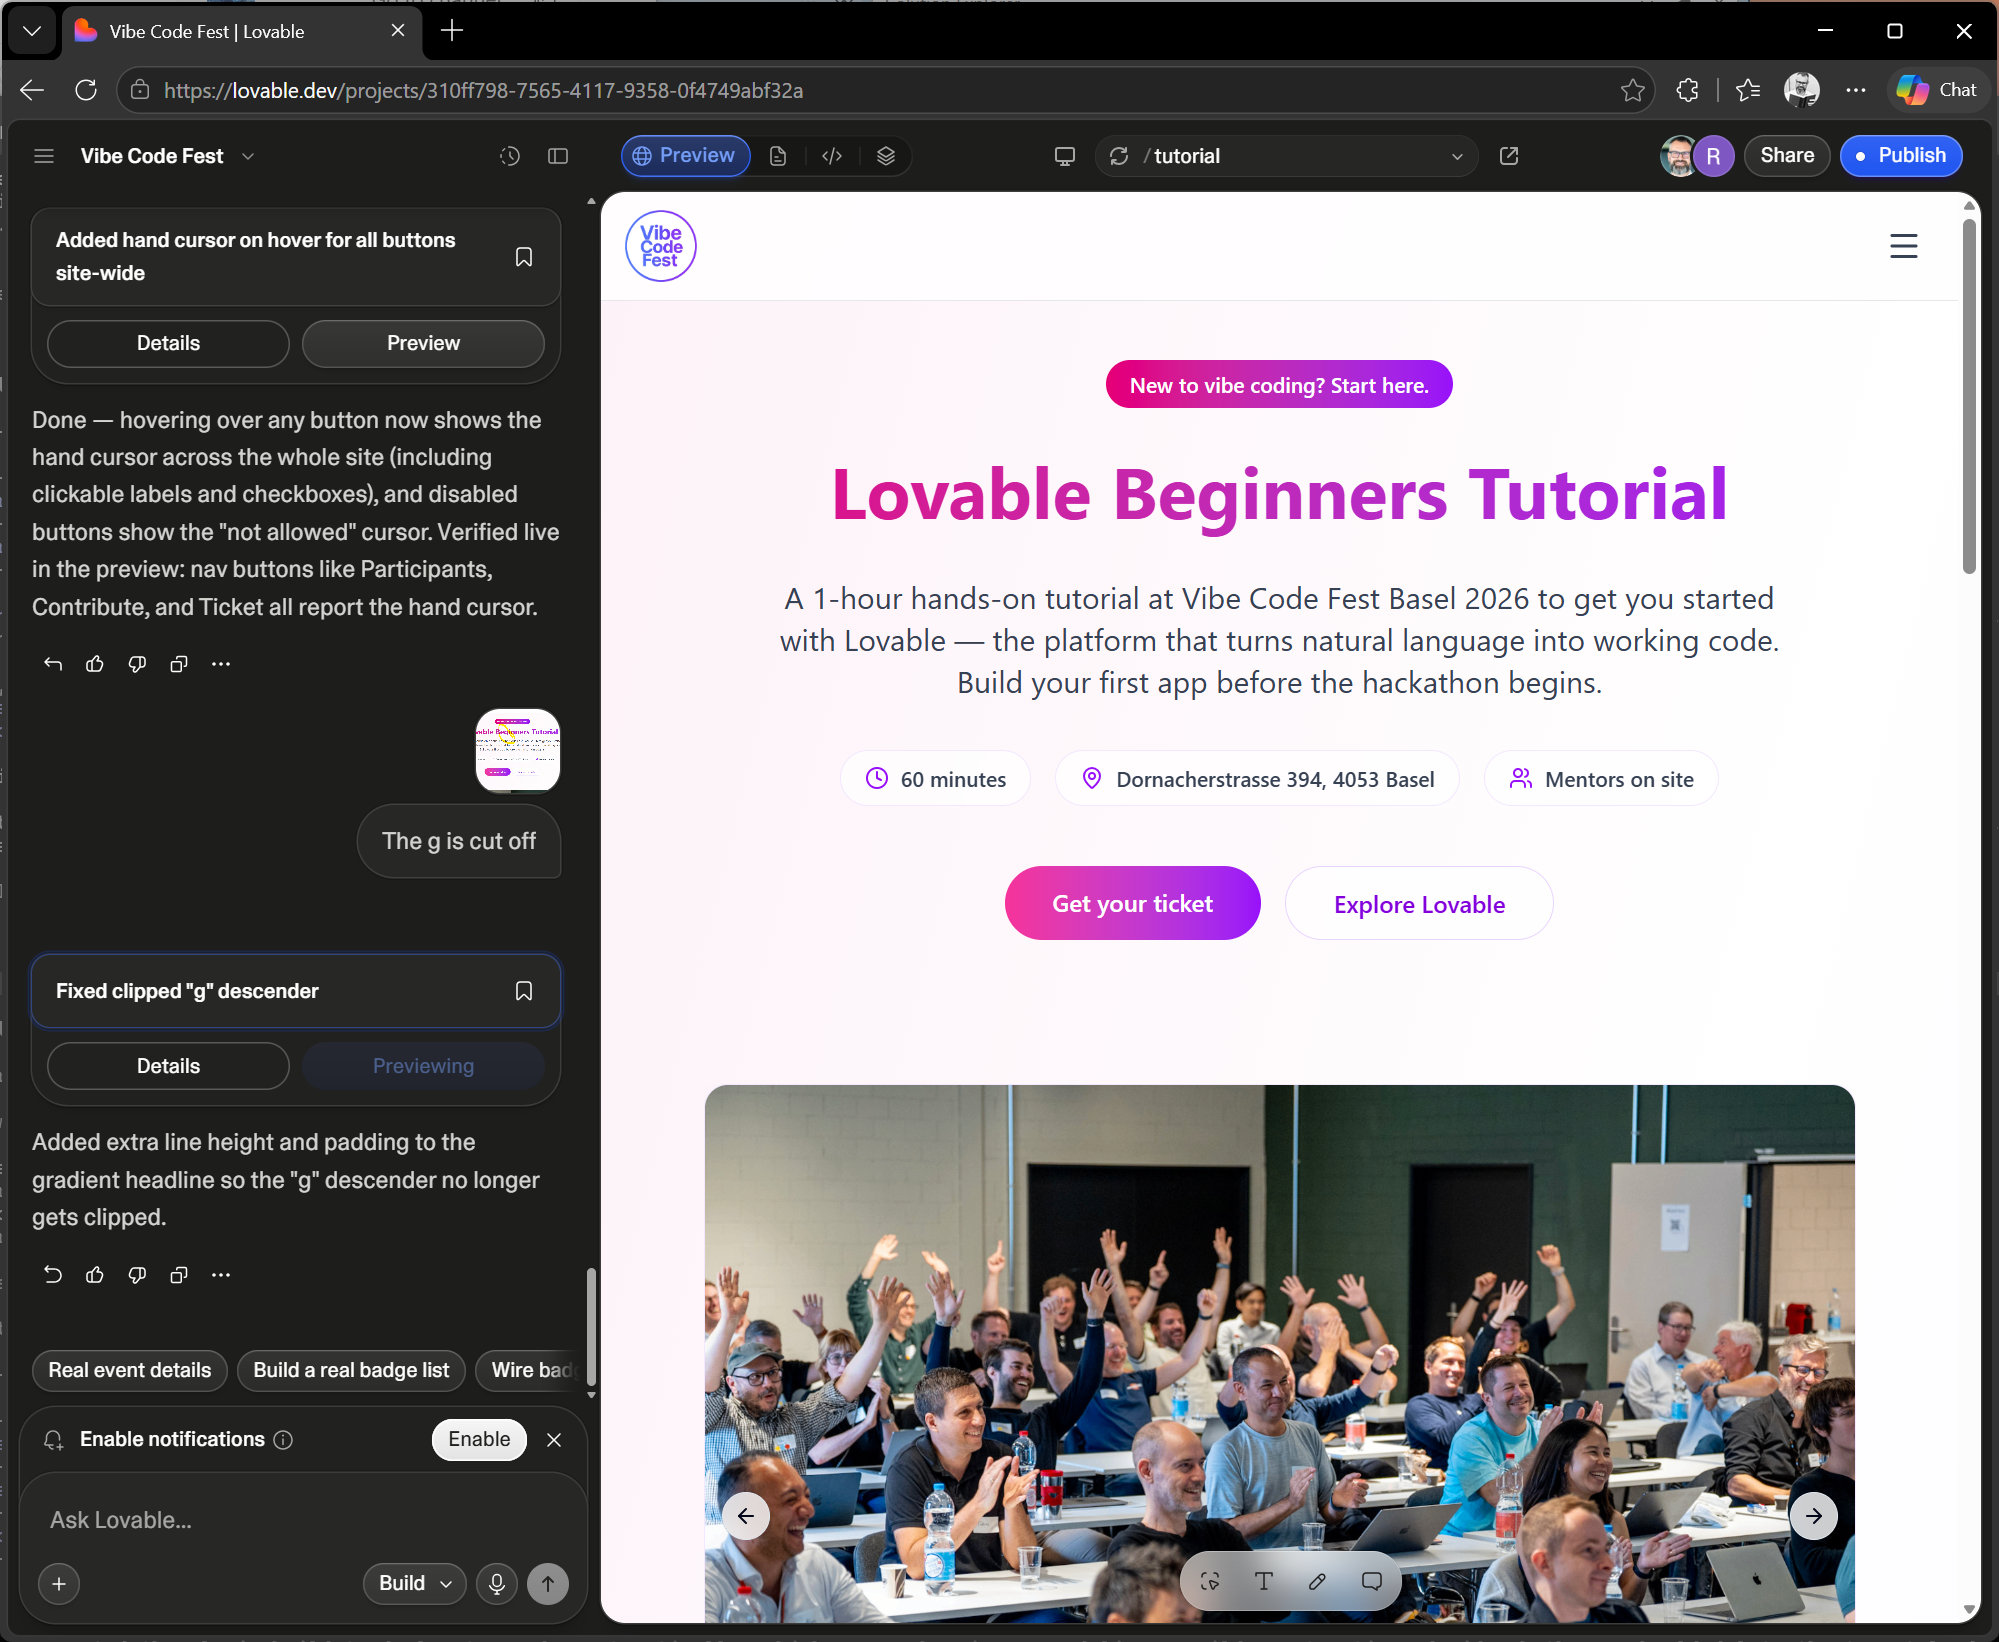The width and height of the screenshot is (1999, 1642).
Task: Expand the Vibe Code Fest project dropdown
Action: [248, 156]
